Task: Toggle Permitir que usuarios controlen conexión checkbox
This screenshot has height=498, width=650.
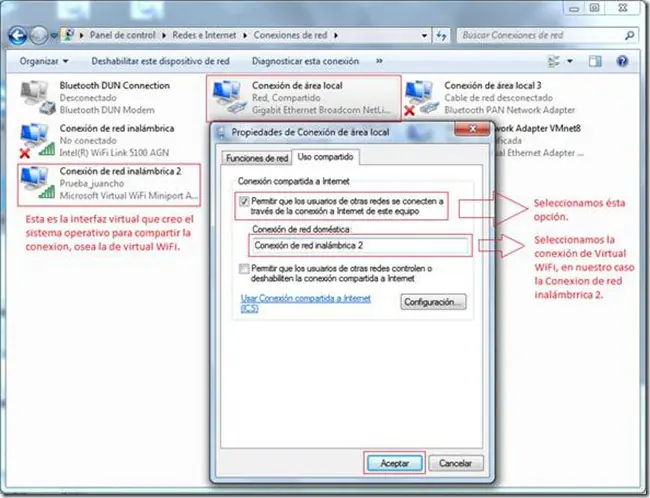Action: 244,269
